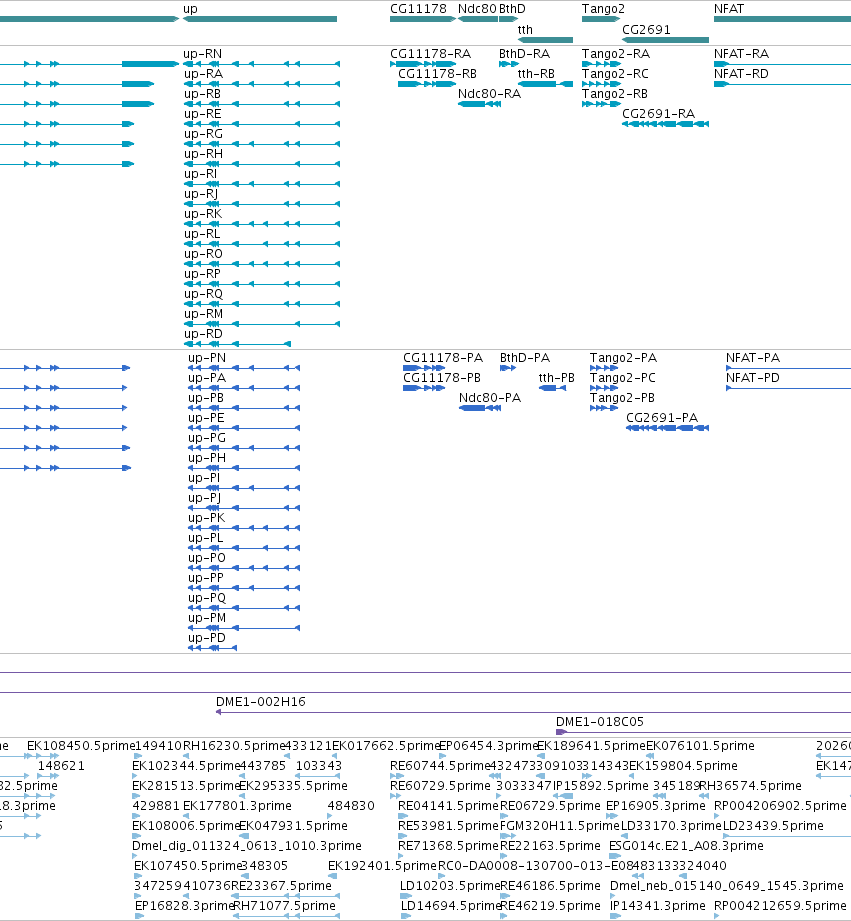
Task: Select the up-PD protein label
Action: pos(207,637)
